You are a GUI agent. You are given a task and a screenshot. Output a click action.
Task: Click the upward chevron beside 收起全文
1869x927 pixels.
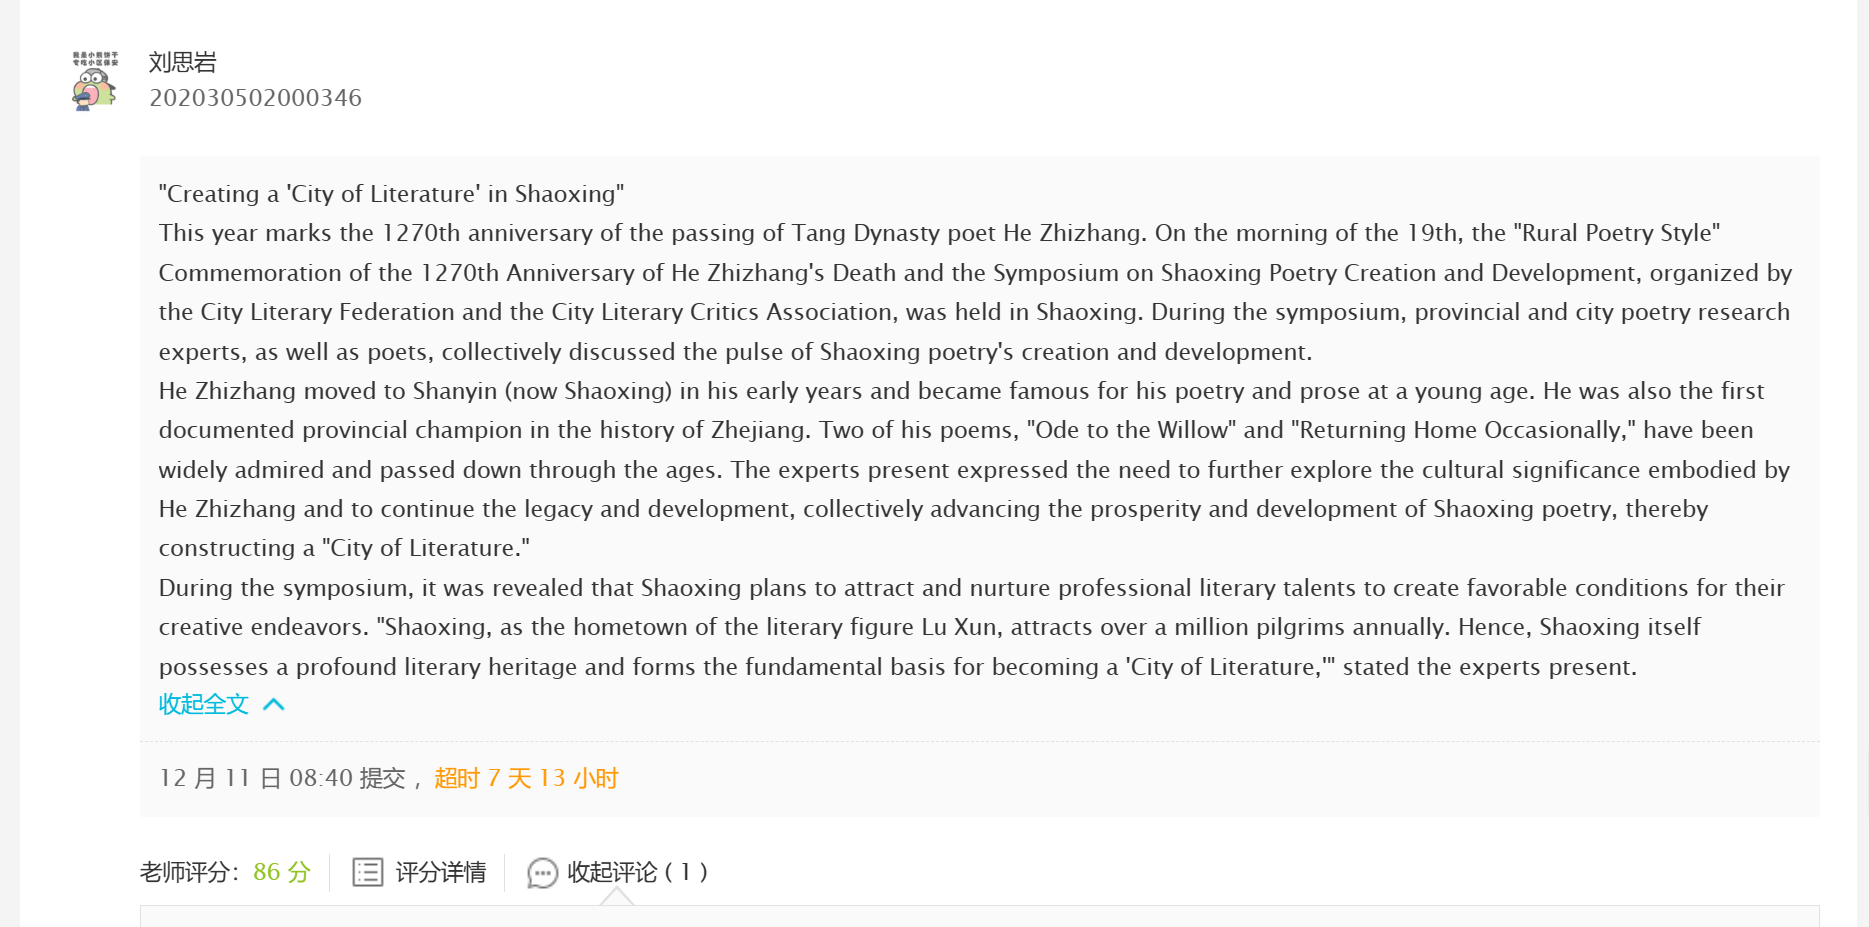pos(274,705)
